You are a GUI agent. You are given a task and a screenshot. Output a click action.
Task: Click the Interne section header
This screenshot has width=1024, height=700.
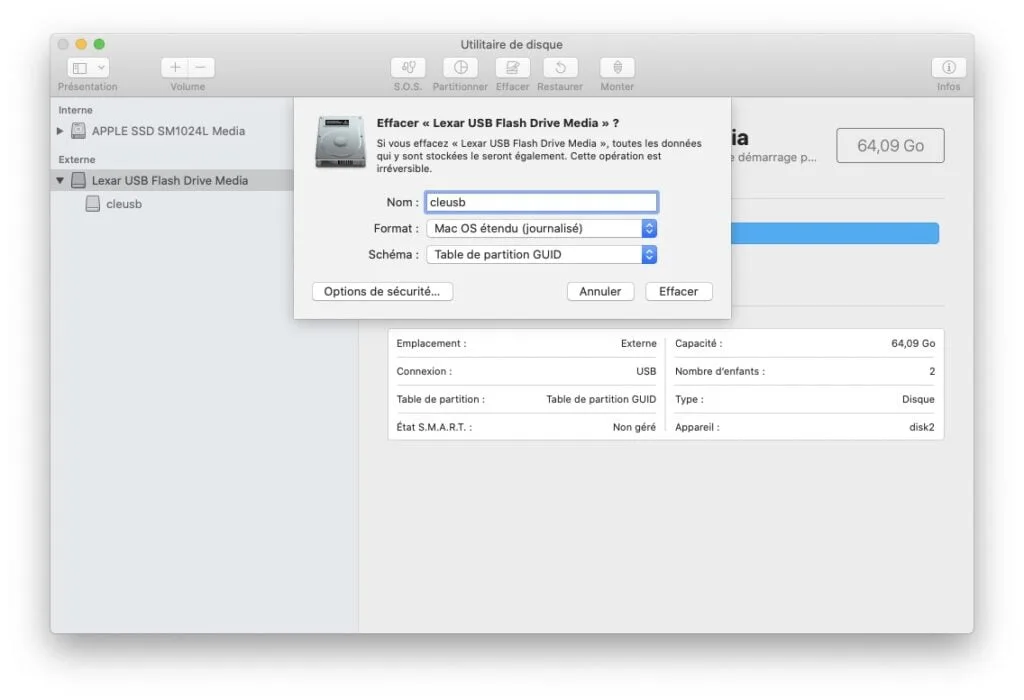[75, 110]
